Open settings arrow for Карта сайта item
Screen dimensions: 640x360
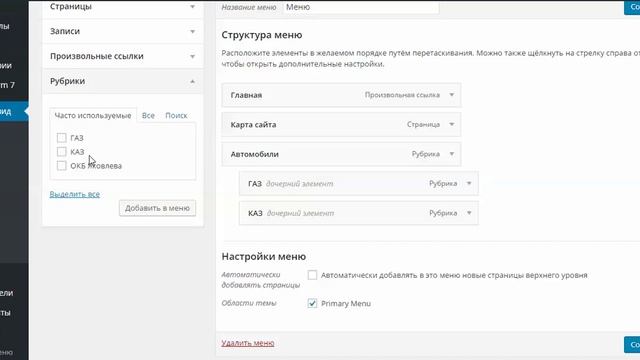[451, 124]
